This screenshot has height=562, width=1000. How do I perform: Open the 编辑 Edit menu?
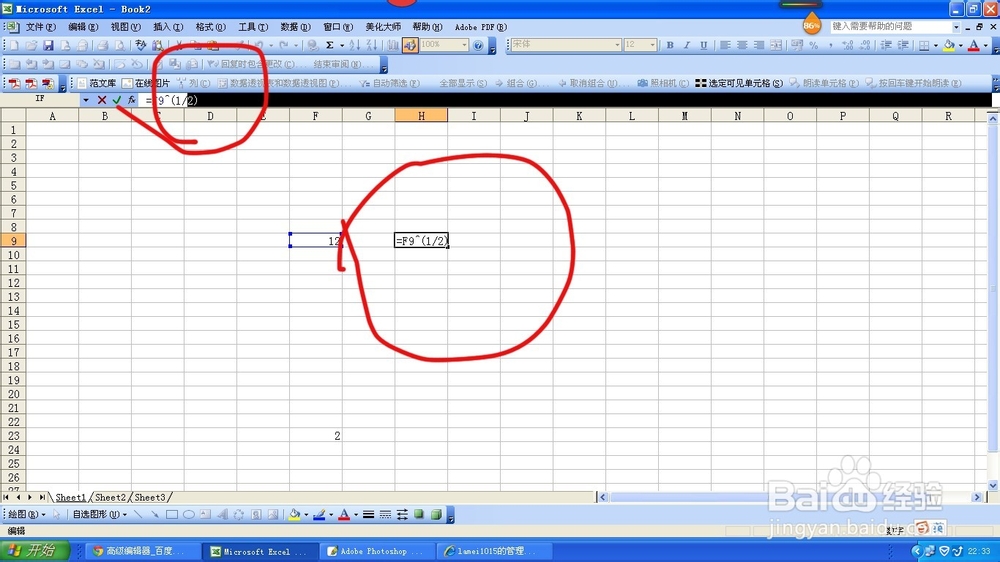(x=83, y=27)
